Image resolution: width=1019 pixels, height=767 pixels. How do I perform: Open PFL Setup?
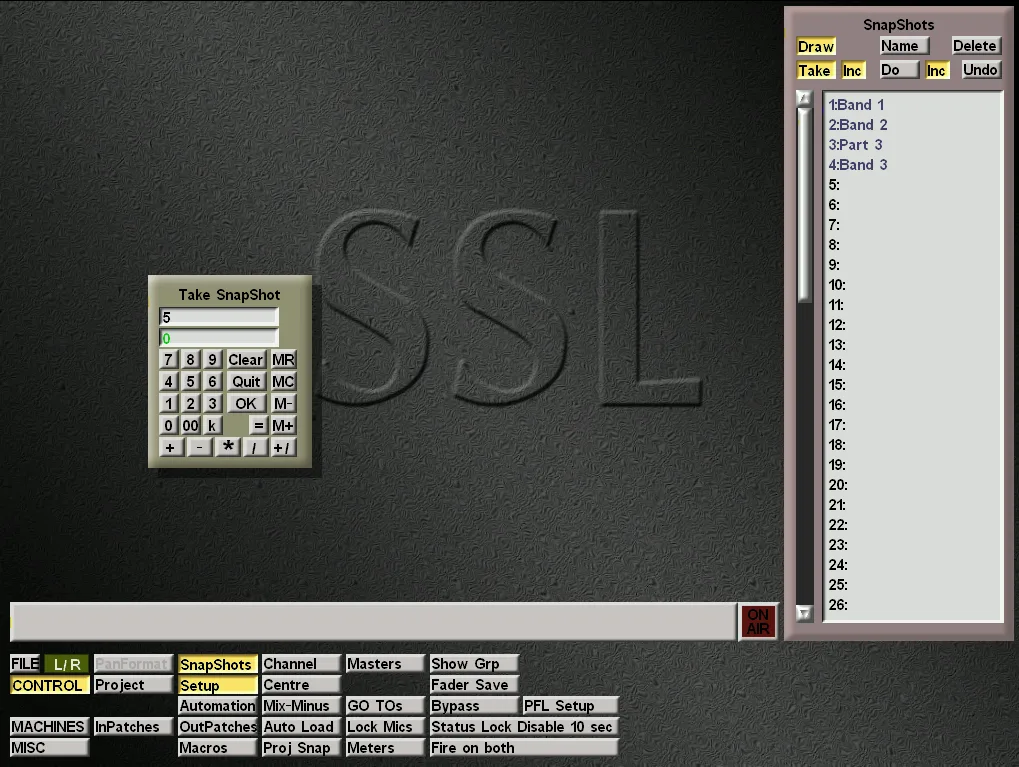570,706
